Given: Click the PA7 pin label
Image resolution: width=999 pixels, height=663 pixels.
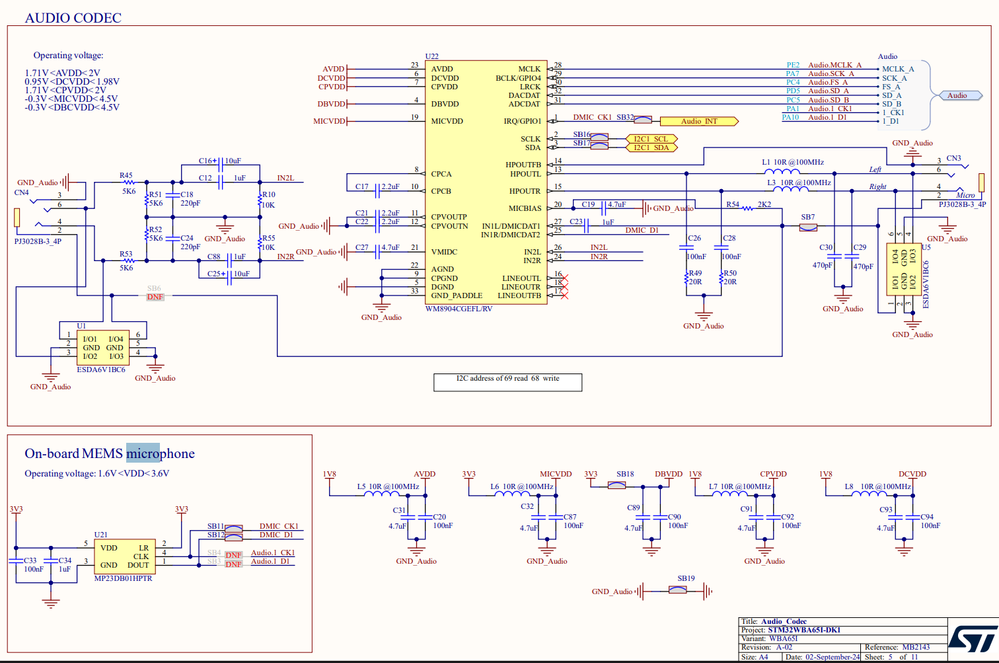Looking at the screenshot, I should 793,74.
